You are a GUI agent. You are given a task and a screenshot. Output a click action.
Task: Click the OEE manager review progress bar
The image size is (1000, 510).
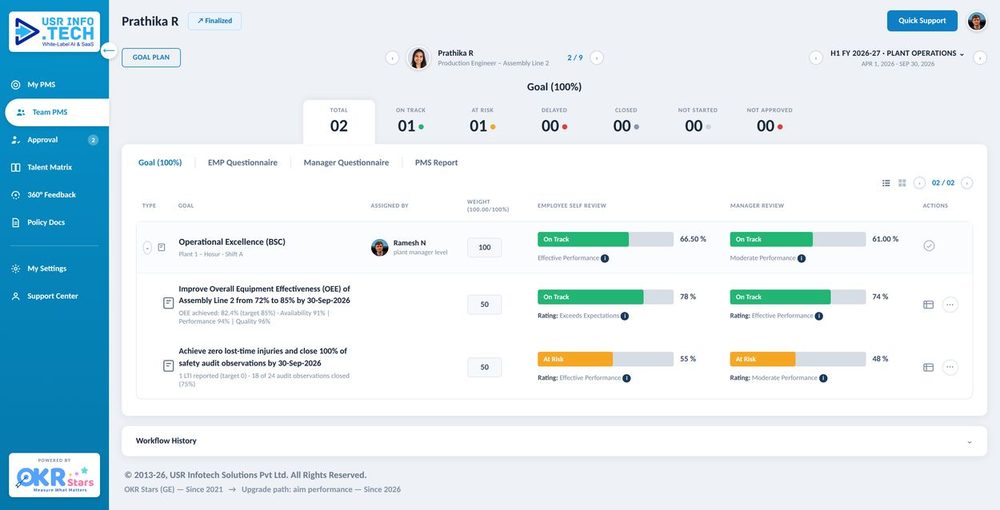click(798, 297)
